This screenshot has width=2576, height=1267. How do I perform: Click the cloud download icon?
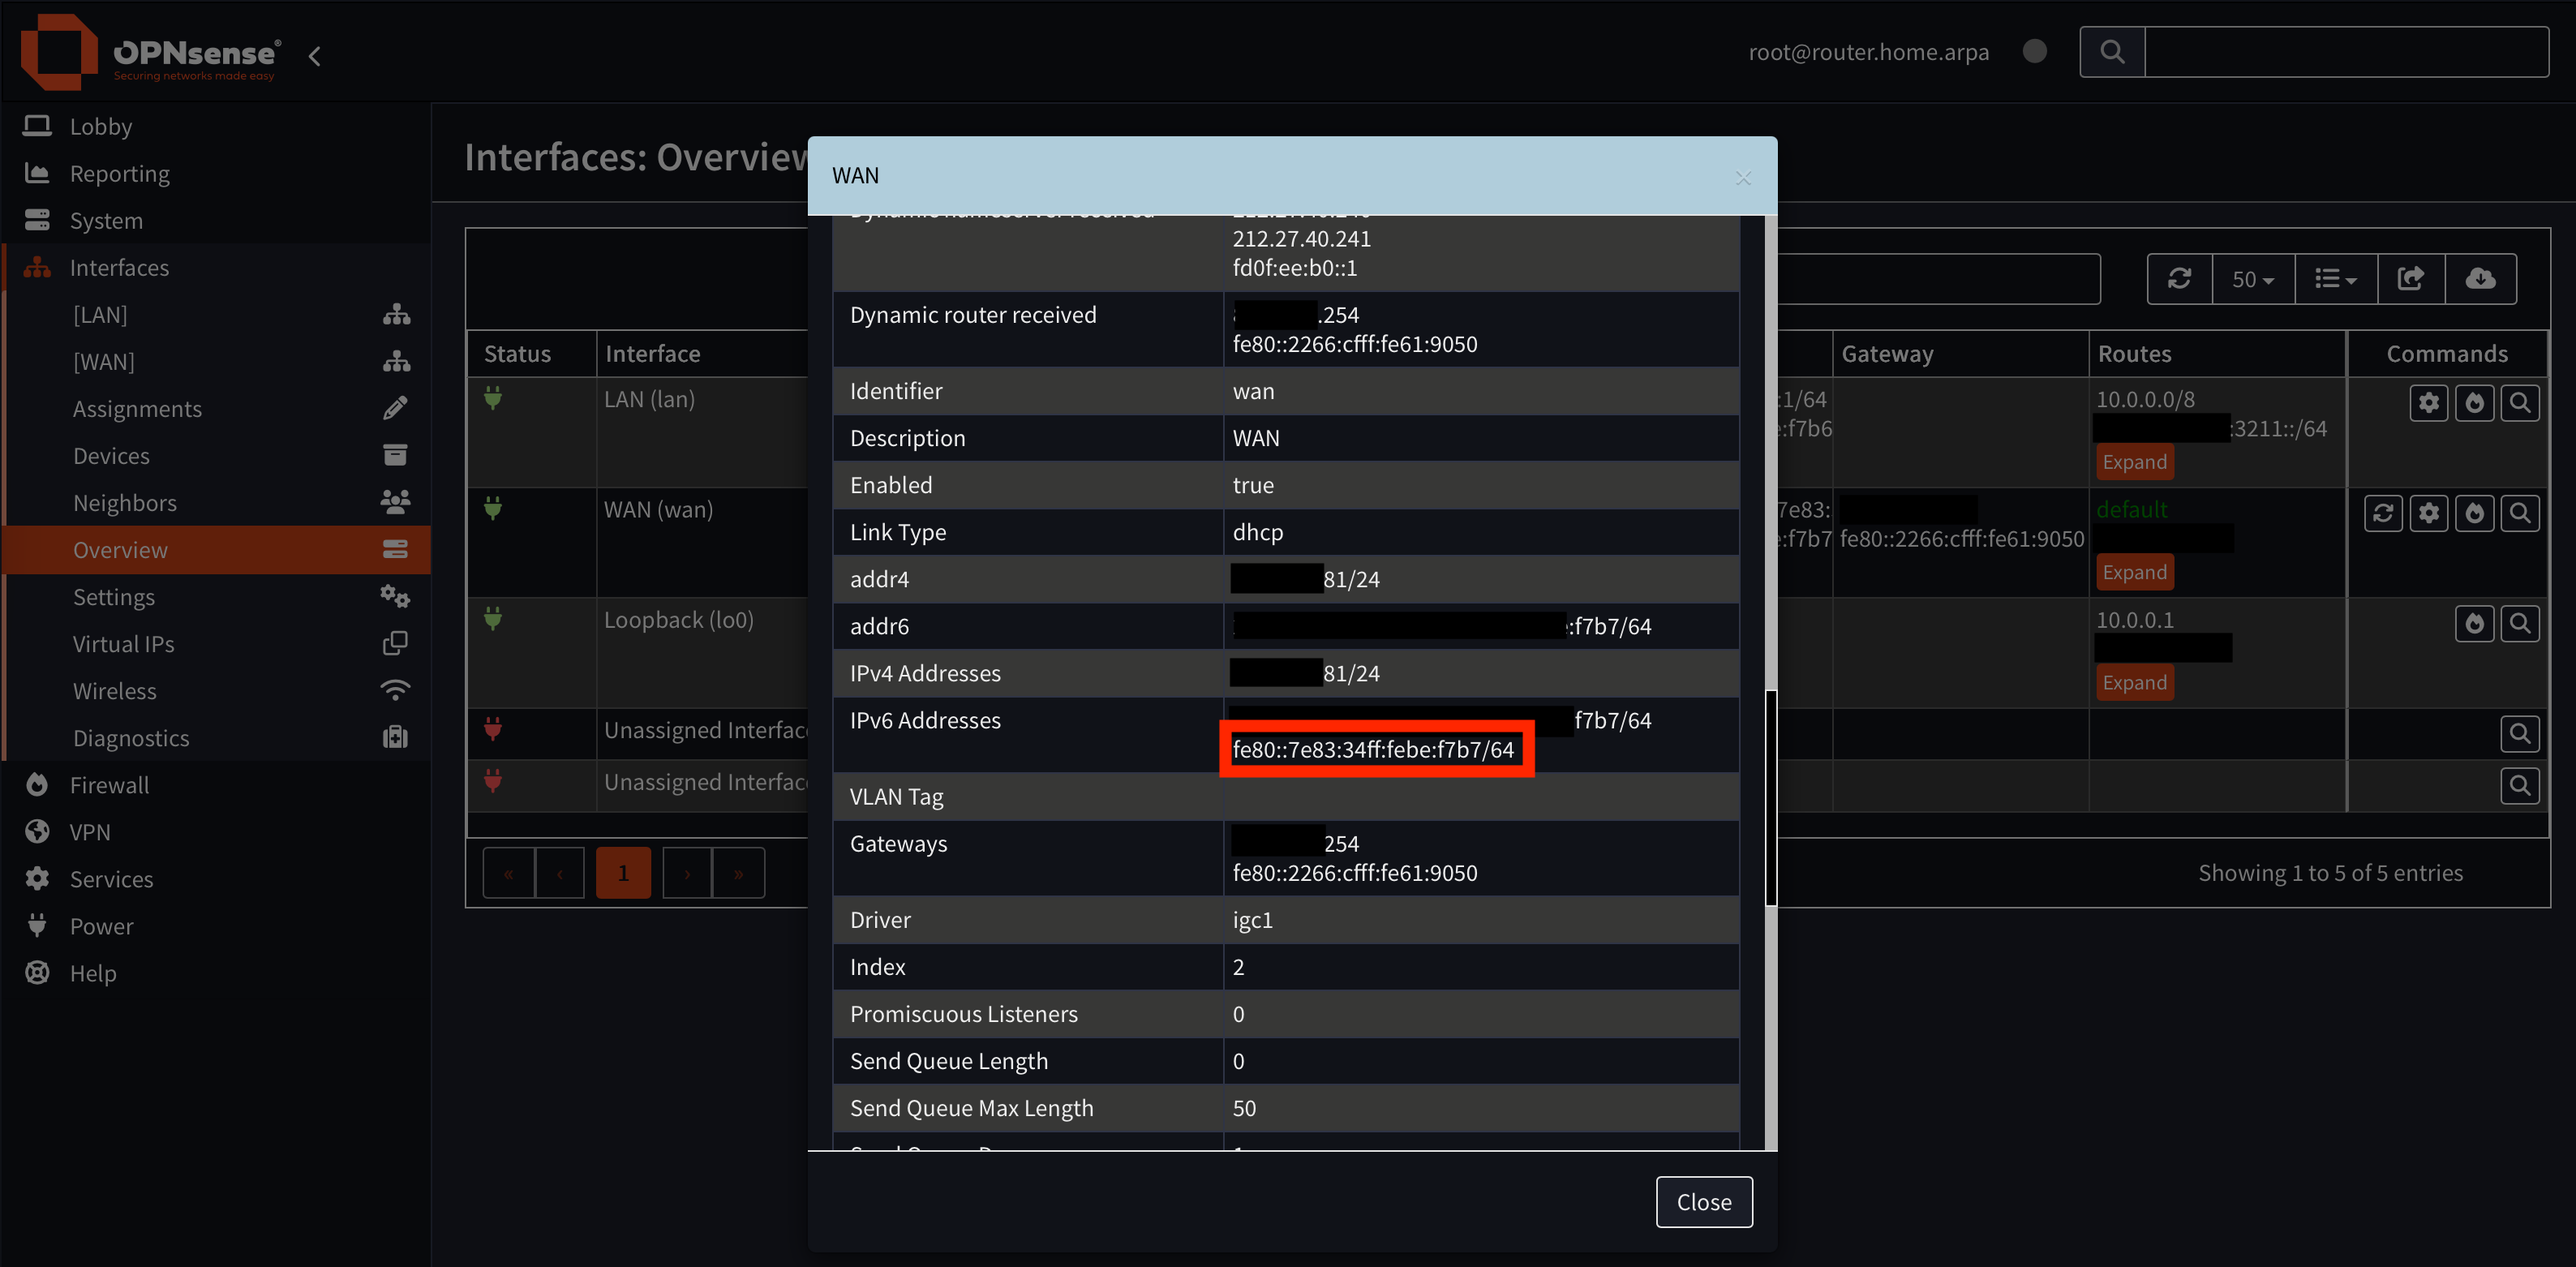pyautogui.click(x=2480, y=279)
